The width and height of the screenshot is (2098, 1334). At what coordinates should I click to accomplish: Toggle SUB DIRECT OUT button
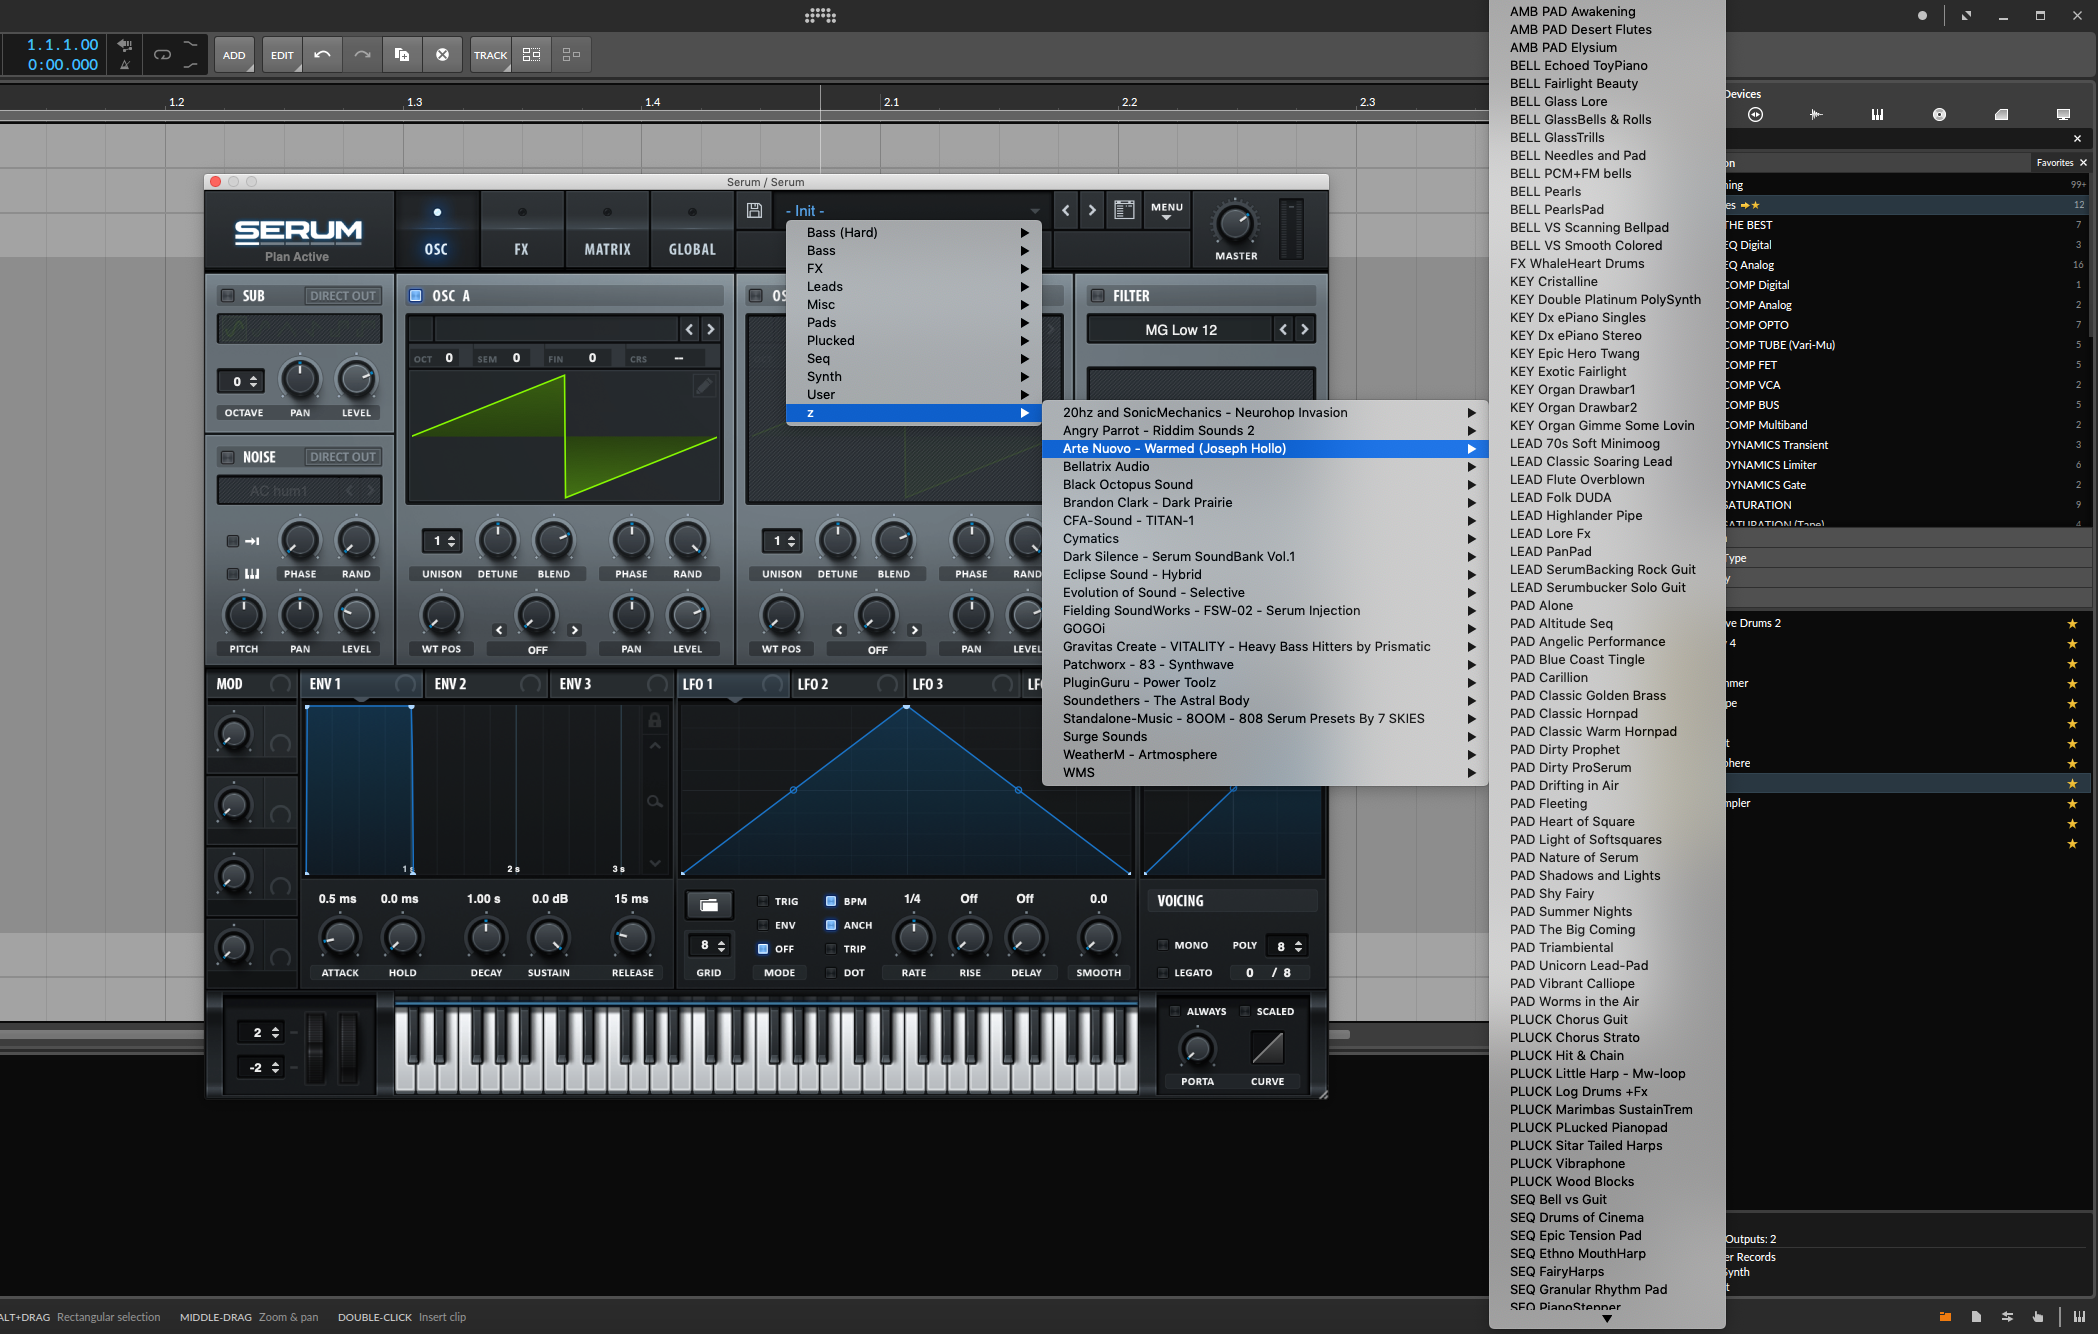(343, 296)
